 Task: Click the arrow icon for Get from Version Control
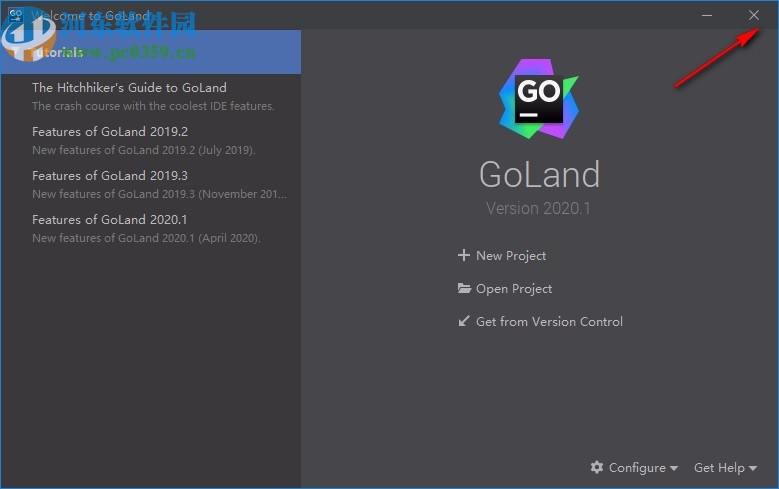tap(464, 321)
